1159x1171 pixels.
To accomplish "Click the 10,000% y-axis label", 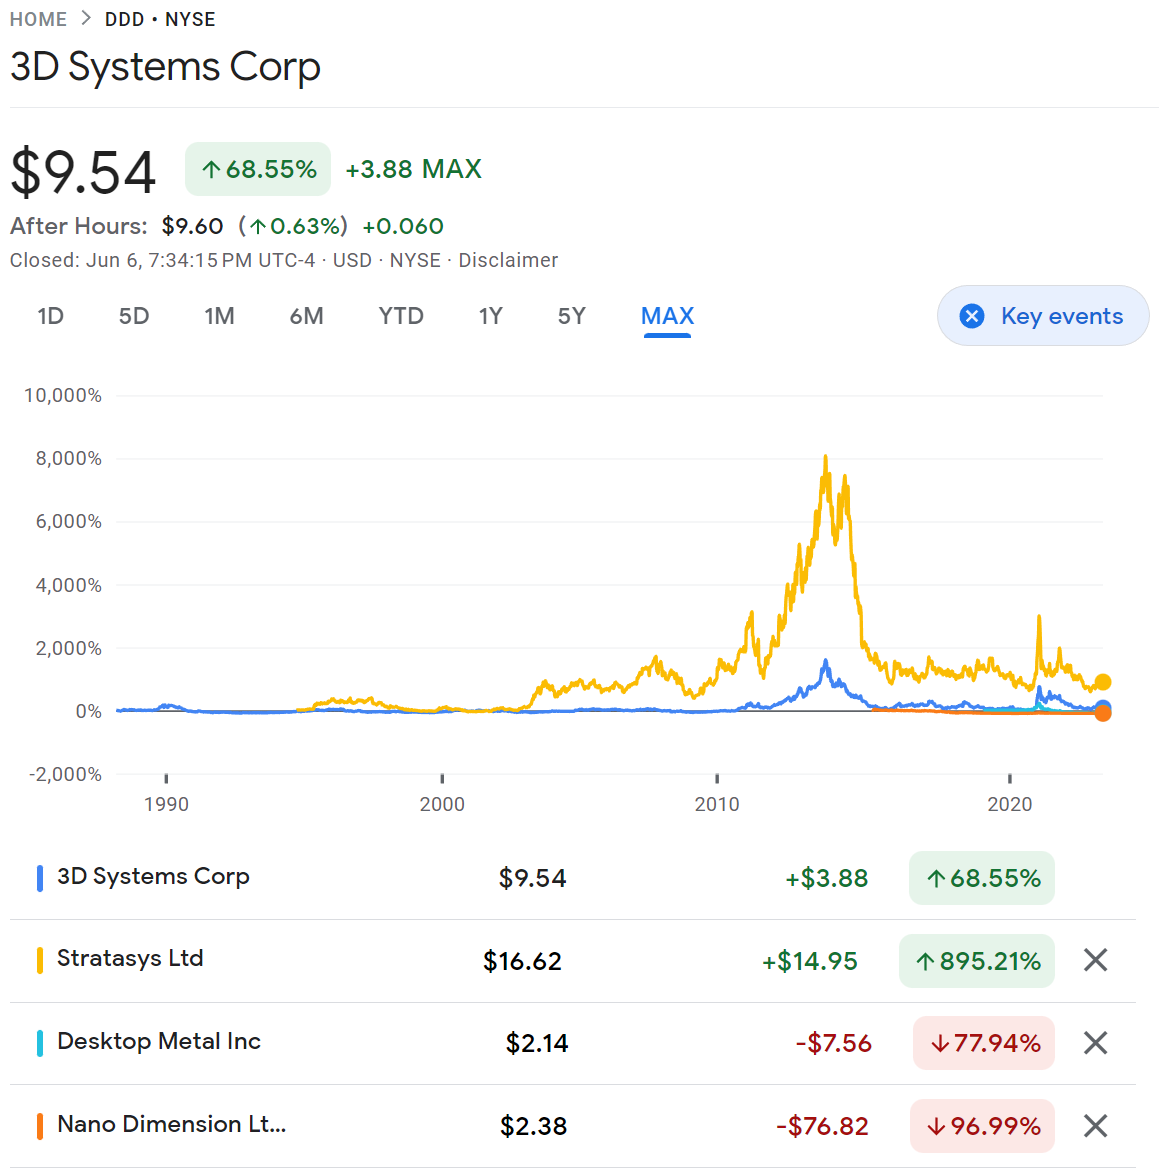I will (x=63, y=395).
